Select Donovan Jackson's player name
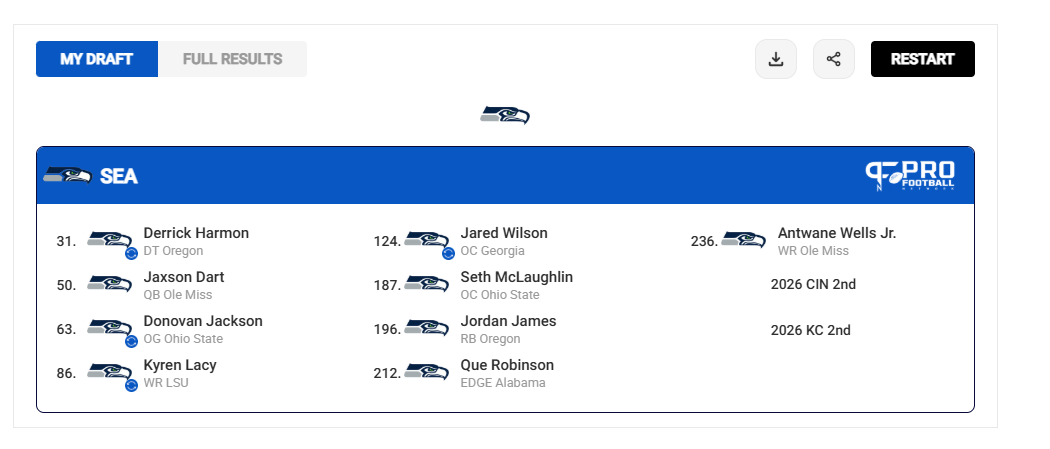Image resolution: width=1050 pixels, height=449 pixels. [x=203, y=321]
